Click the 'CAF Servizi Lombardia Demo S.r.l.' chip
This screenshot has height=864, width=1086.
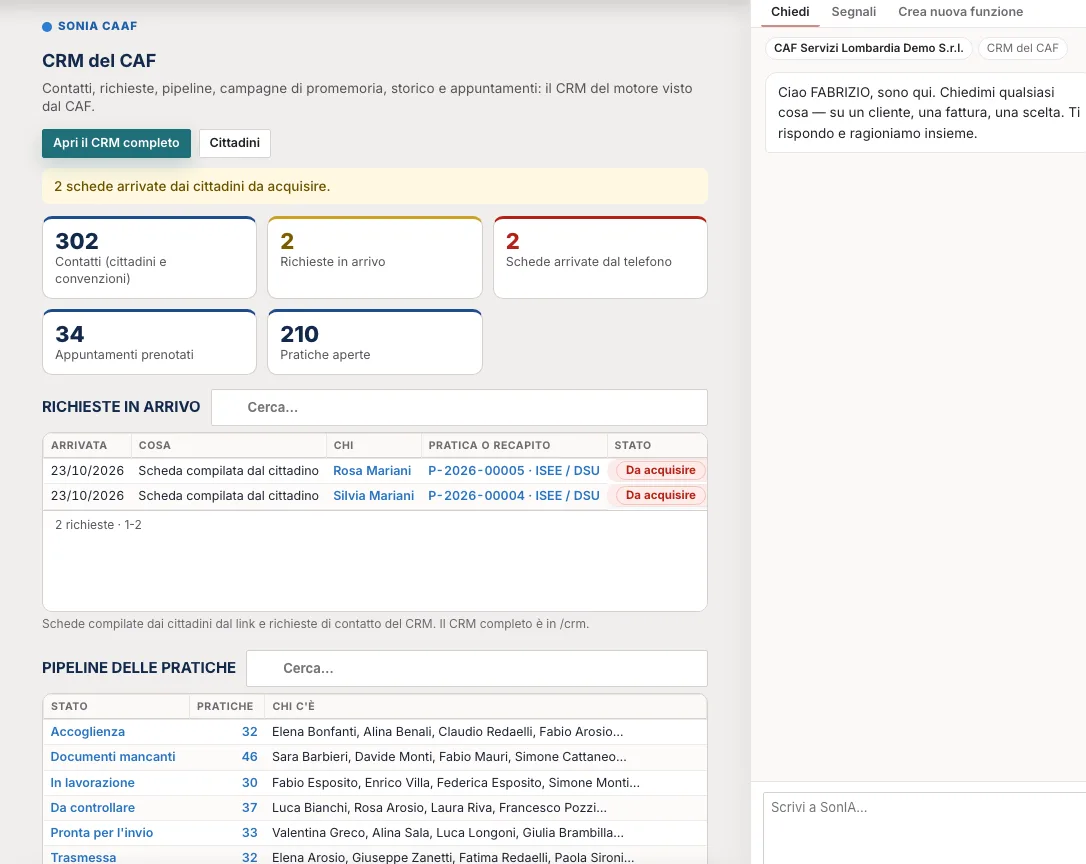point(869,48)
